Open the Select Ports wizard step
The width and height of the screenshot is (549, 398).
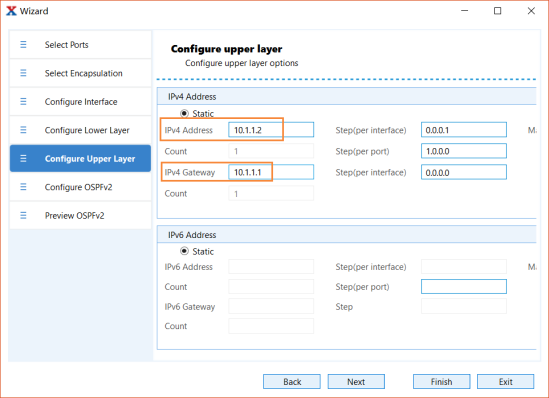[x=80, y=44]
